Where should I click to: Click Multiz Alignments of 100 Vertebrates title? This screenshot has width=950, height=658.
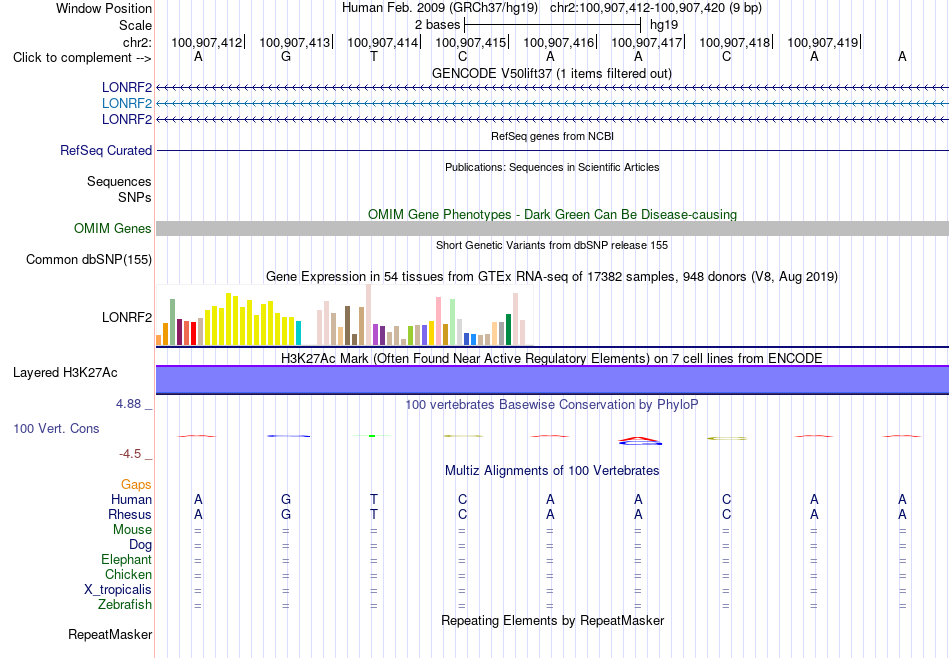pyautogui.click(x=552, y=470)
